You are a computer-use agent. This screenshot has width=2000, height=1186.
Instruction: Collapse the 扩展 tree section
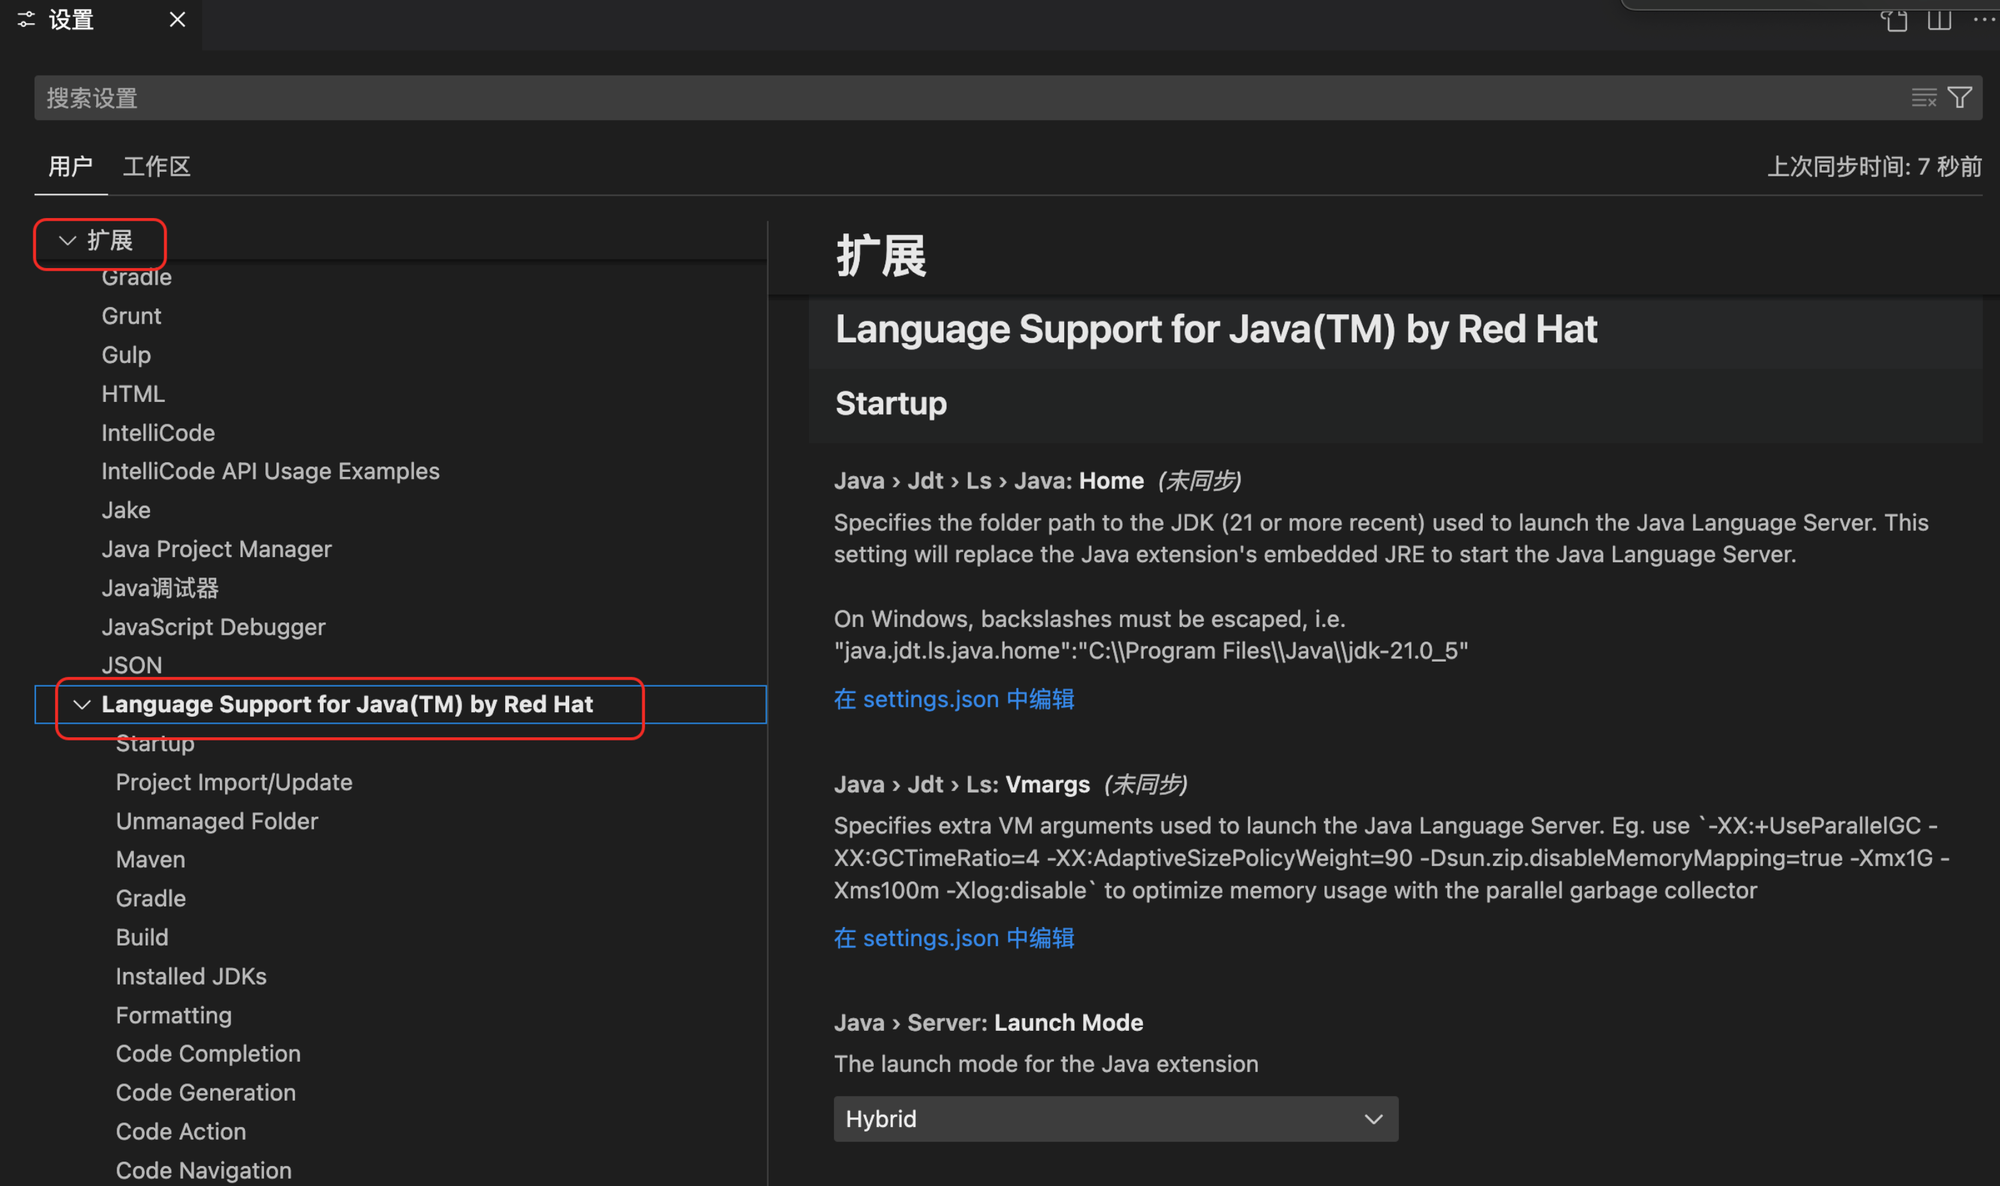click(68, 241)
